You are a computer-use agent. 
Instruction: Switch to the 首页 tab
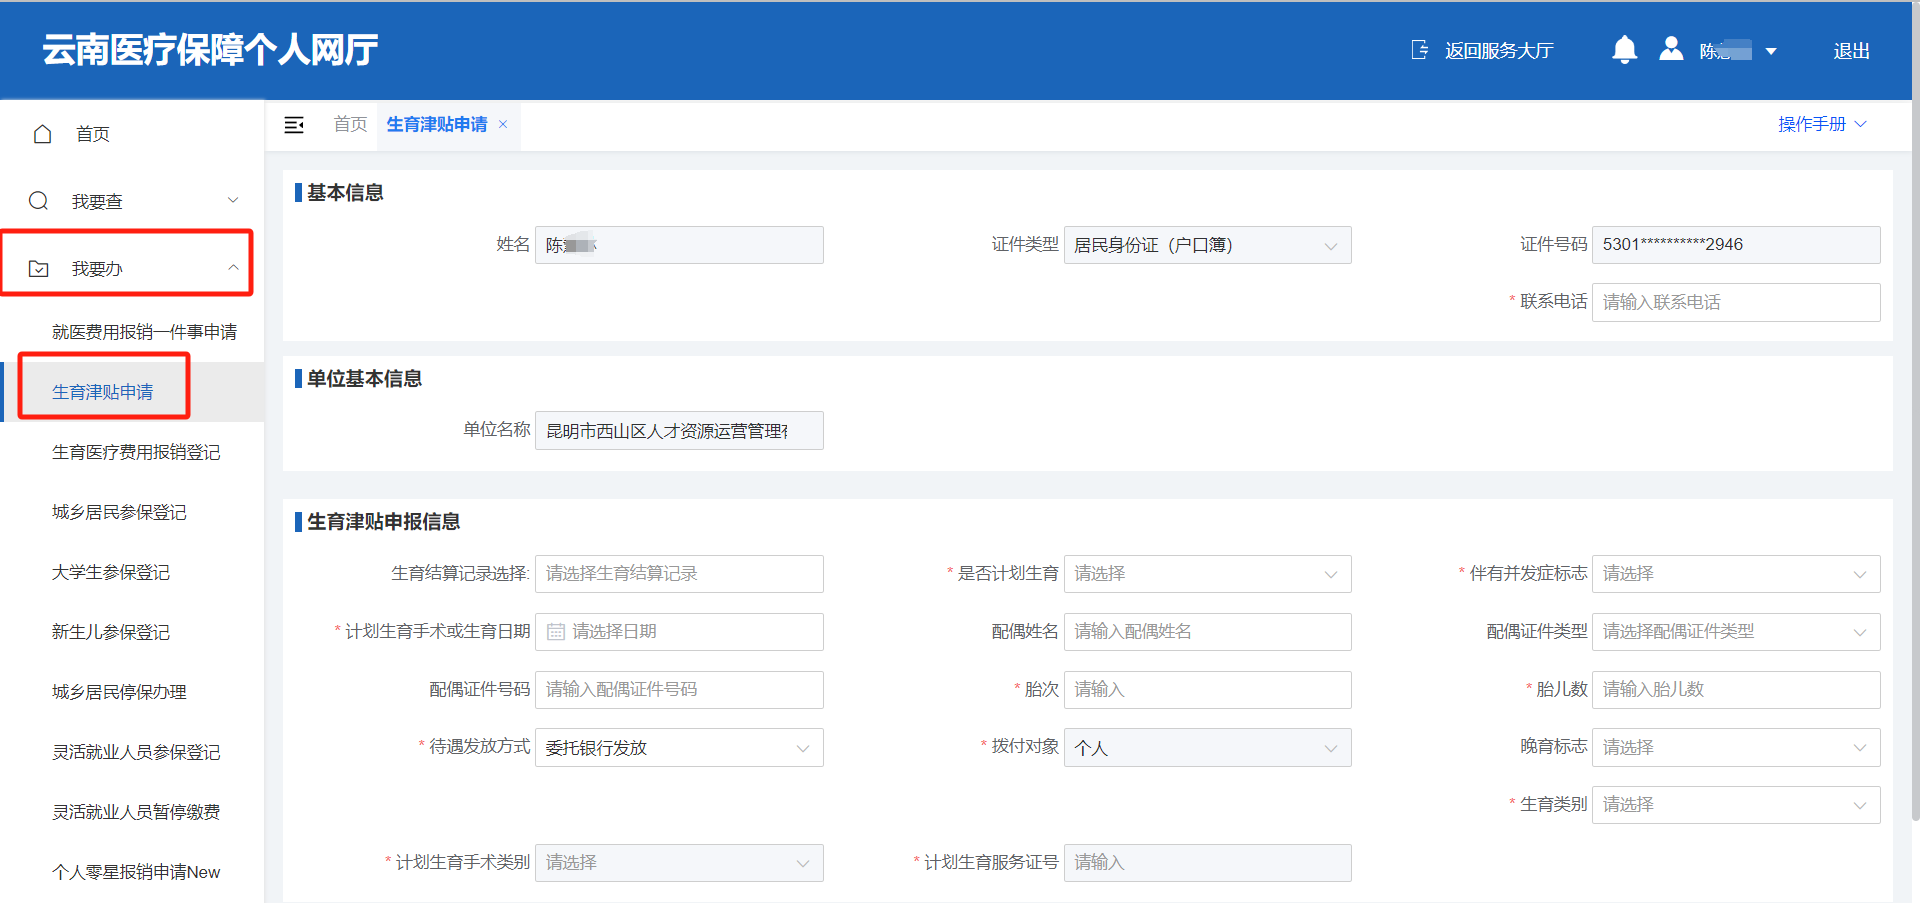coord(350,124)
